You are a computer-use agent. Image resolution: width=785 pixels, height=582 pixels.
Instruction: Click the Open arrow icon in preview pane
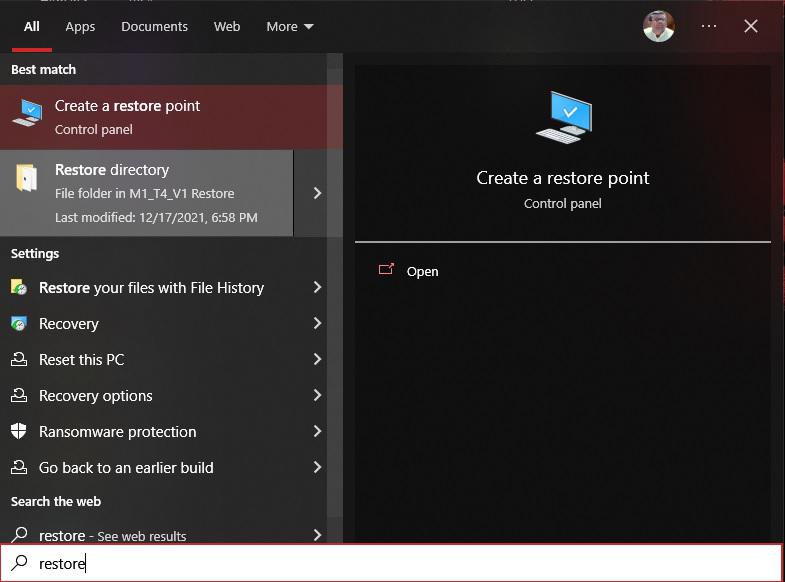[x=386, y=270]
